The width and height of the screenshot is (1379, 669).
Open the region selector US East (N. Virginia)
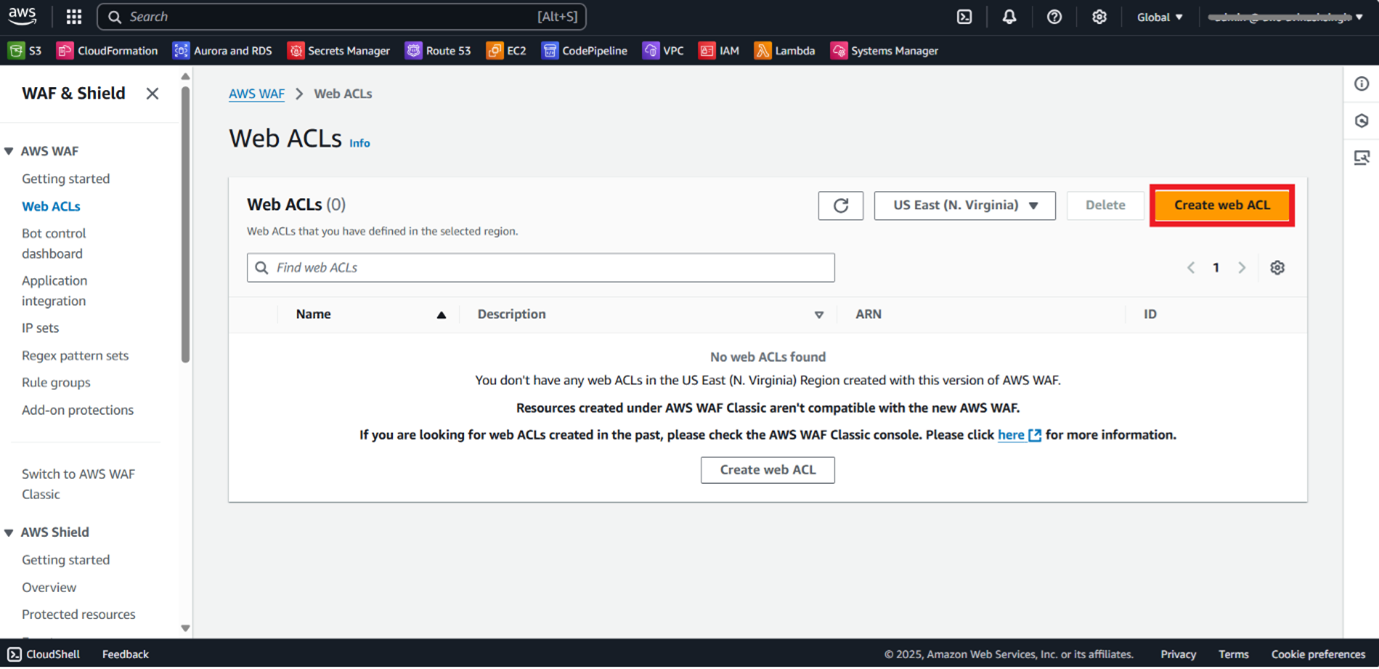[x=965, y=205]
